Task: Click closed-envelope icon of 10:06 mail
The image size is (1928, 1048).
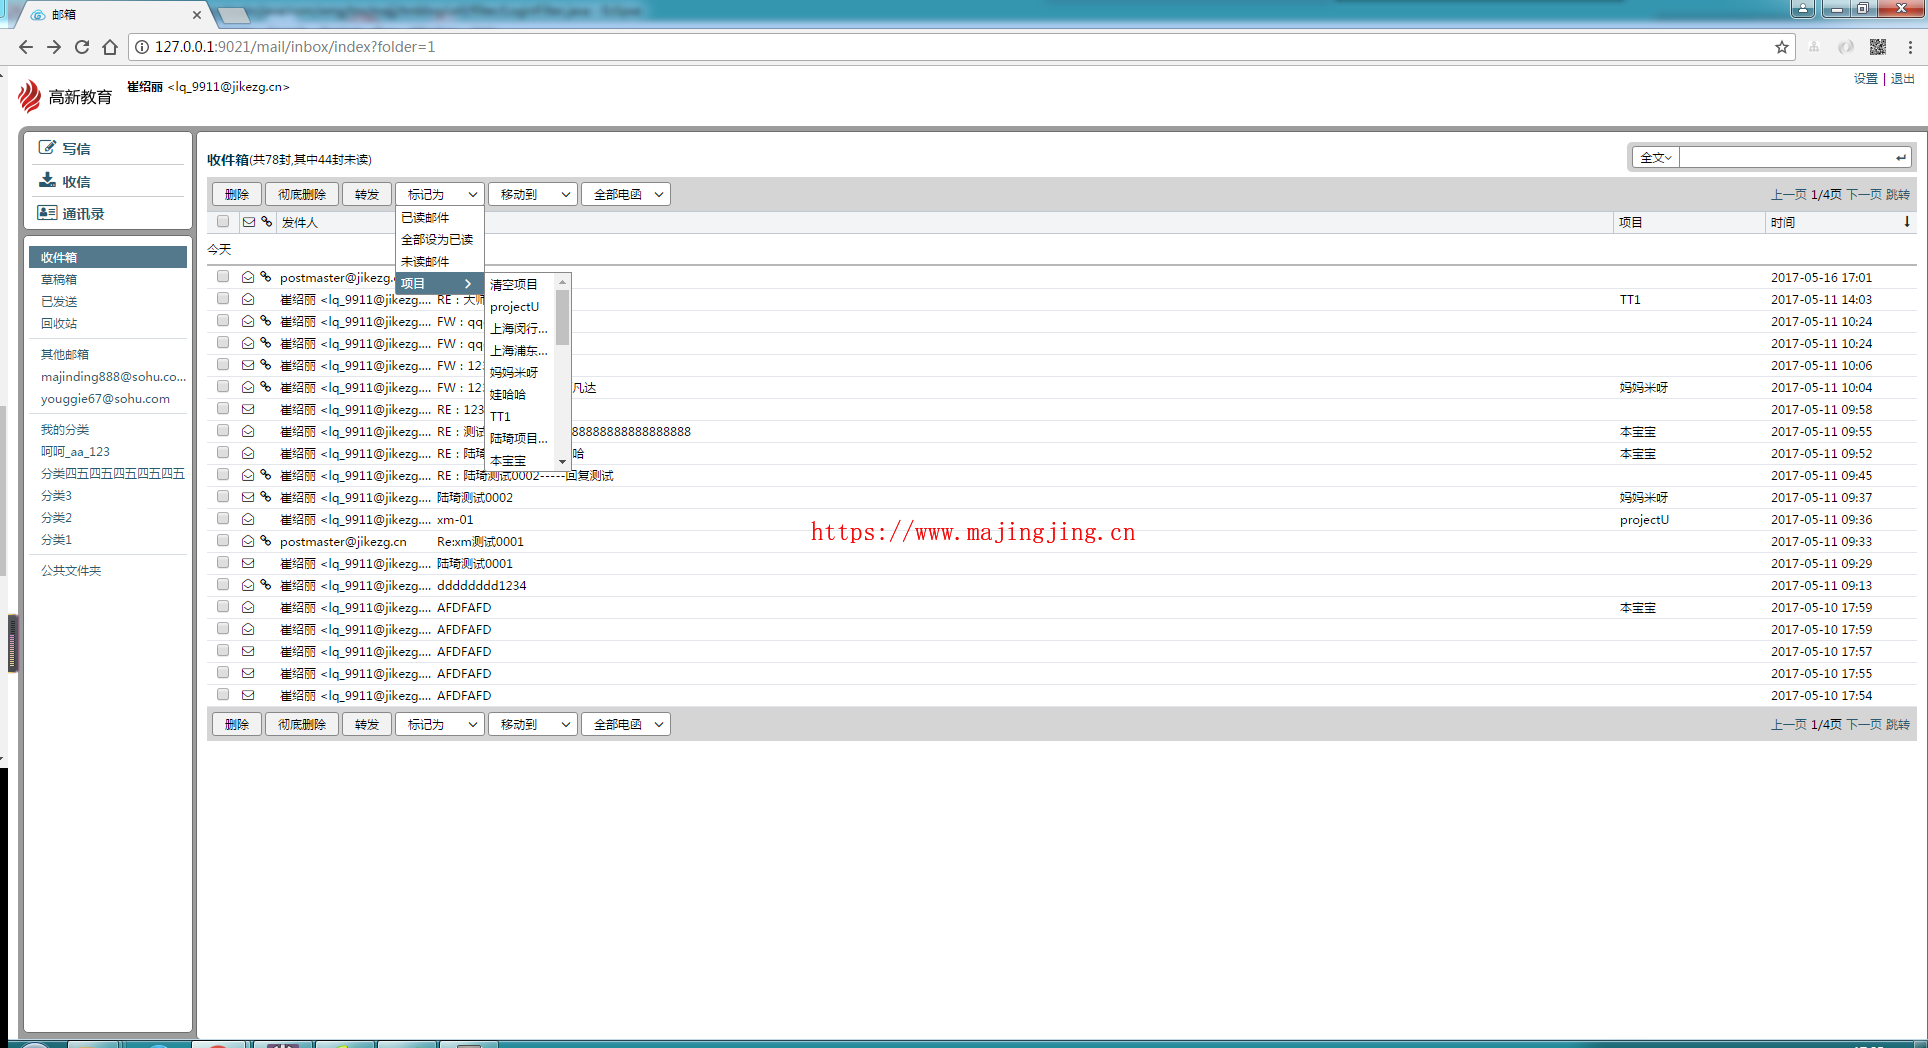Action: [x=248, y=365]
